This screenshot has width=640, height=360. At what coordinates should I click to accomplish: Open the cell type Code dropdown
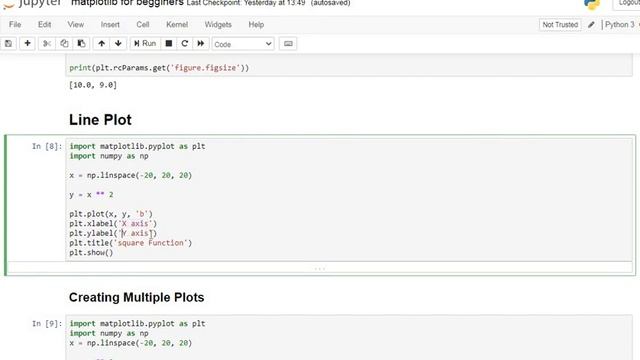tap(243, 44)
